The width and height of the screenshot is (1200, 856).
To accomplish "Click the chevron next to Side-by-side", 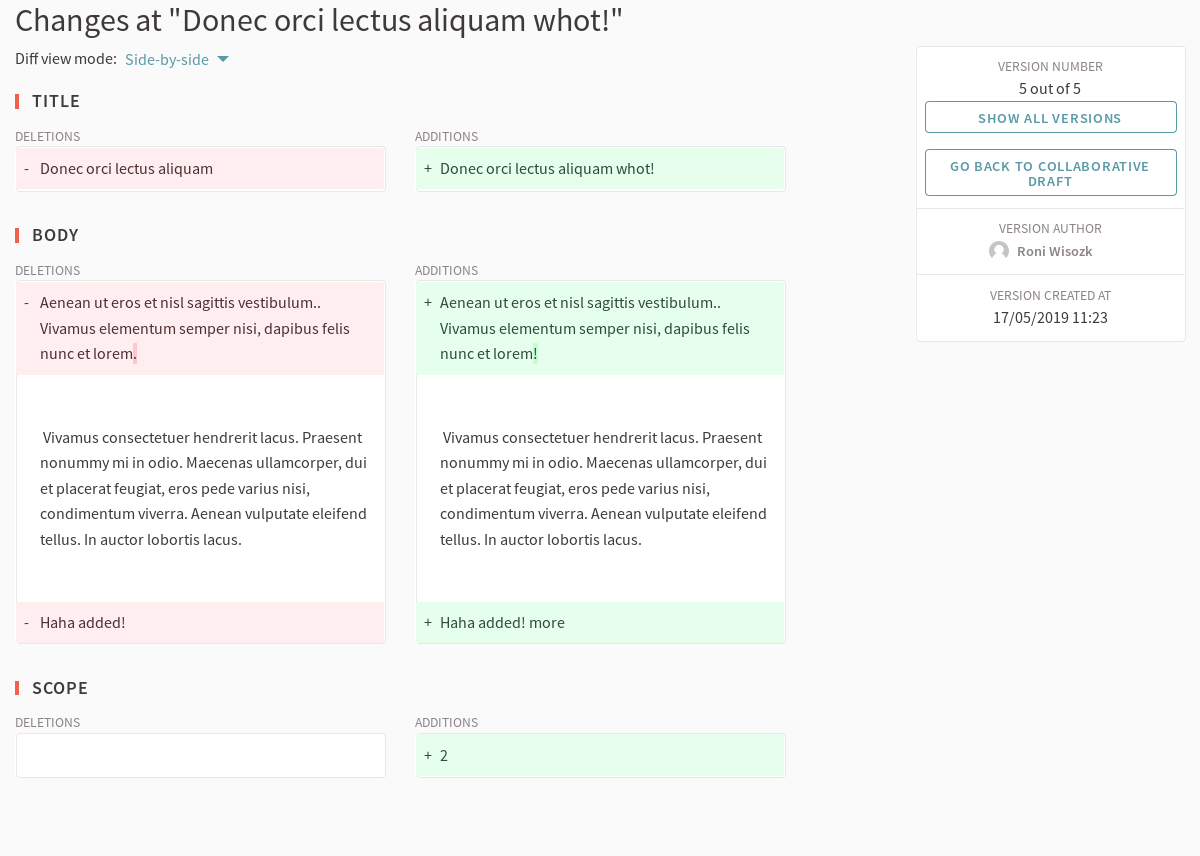I will (222, 59).
